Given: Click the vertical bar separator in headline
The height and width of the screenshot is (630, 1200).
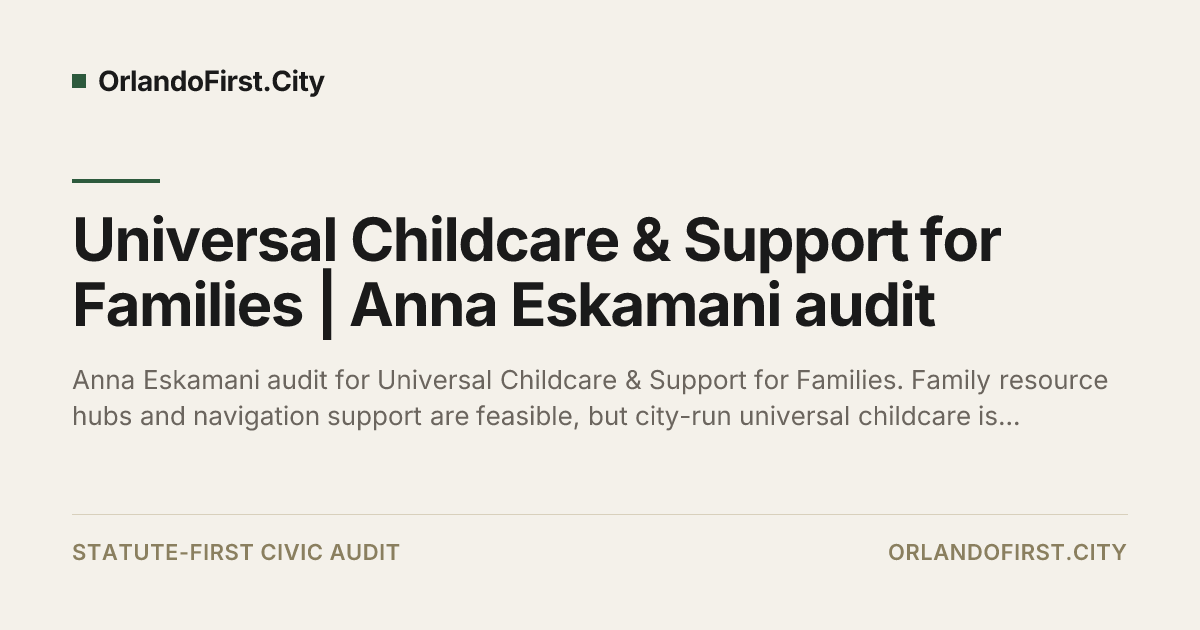Looking at the screenshot, I should point(326,308).
